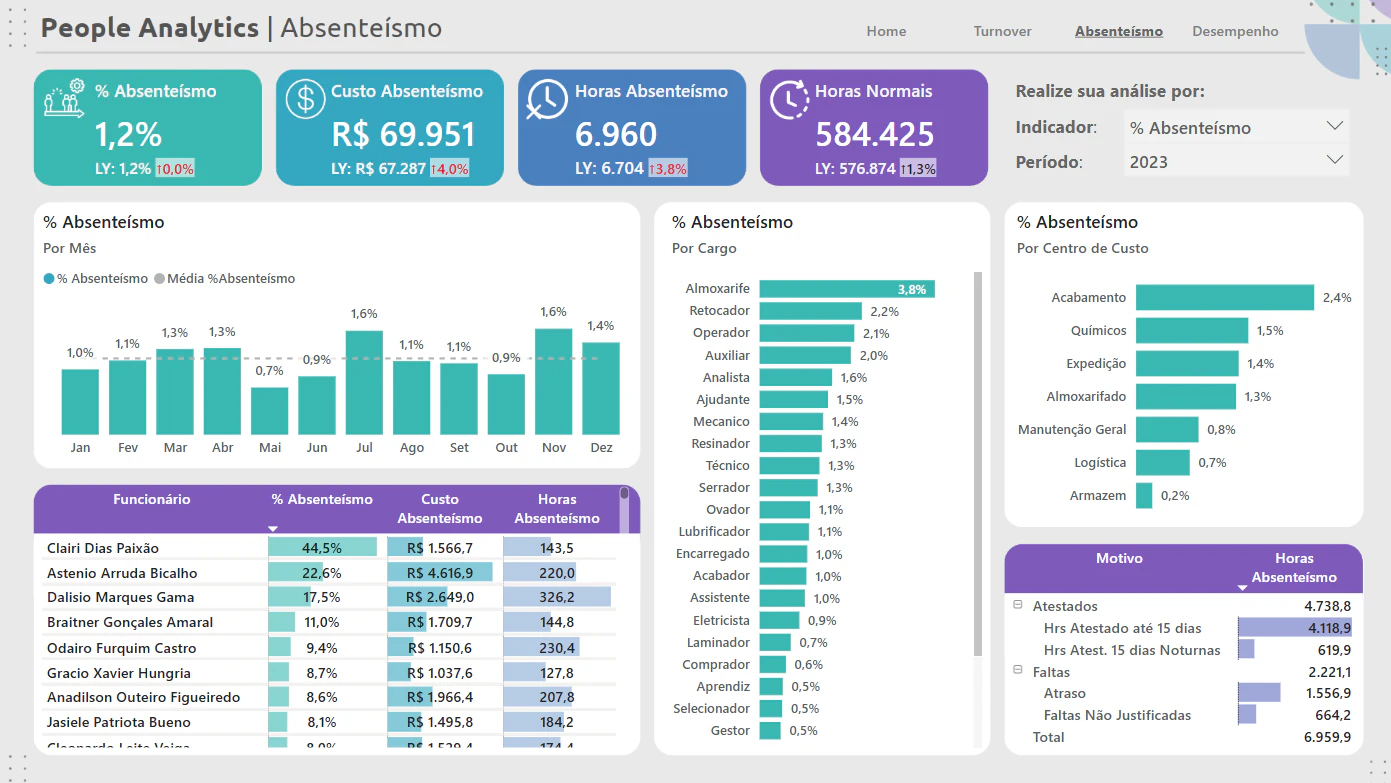Sort employee table by Horas Absenteísmo header
The image size is (1391, 783).
pos(557,508)
